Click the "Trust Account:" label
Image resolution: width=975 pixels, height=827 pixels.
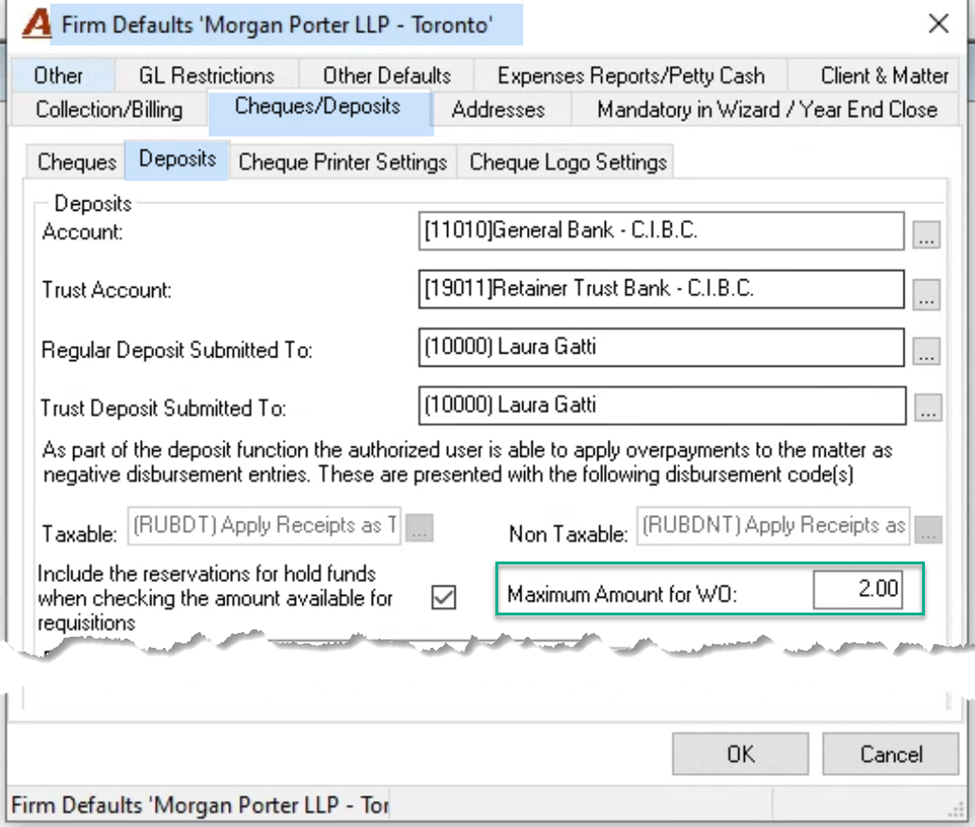pyautogui.click(x=106, y=290)
